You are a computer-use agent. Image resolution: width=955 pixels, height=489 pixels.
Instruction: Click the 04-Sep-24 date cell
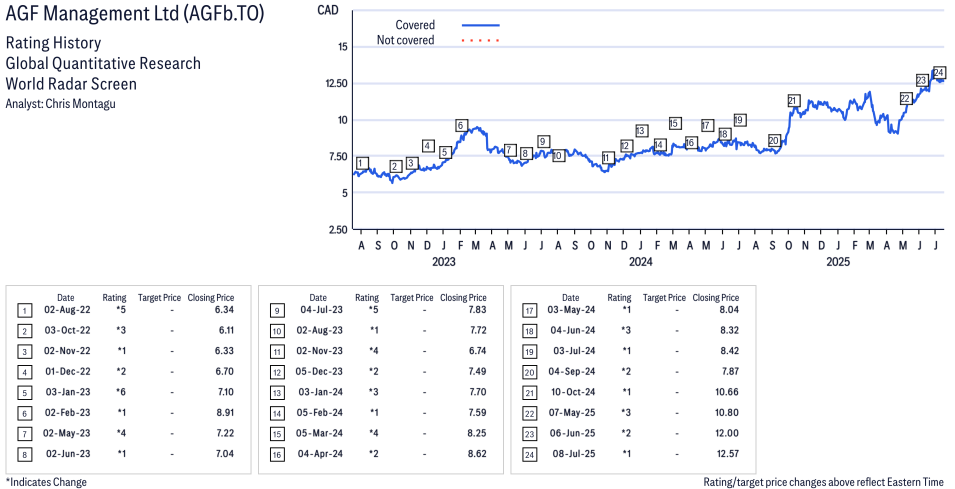[573, 371]
